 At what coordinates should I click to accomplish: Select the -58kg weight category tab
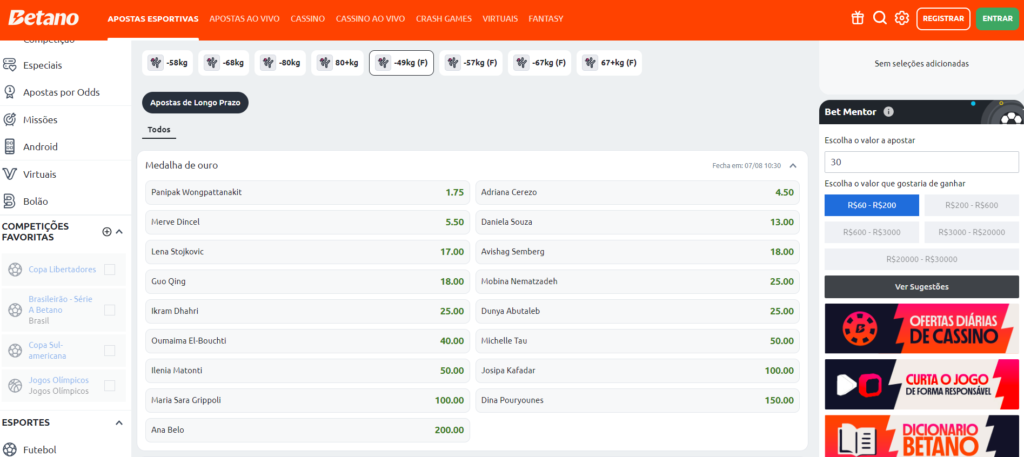[x=168, y=63]
